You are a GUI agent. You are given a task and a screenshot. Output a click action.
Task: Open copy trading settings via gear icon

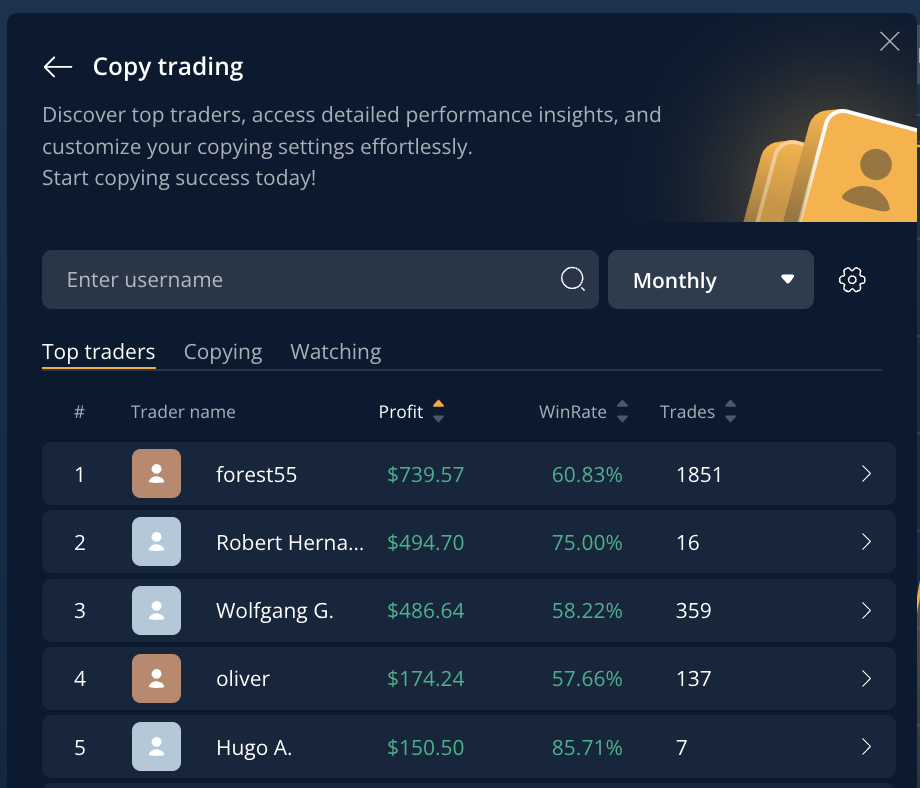point(851,279)
